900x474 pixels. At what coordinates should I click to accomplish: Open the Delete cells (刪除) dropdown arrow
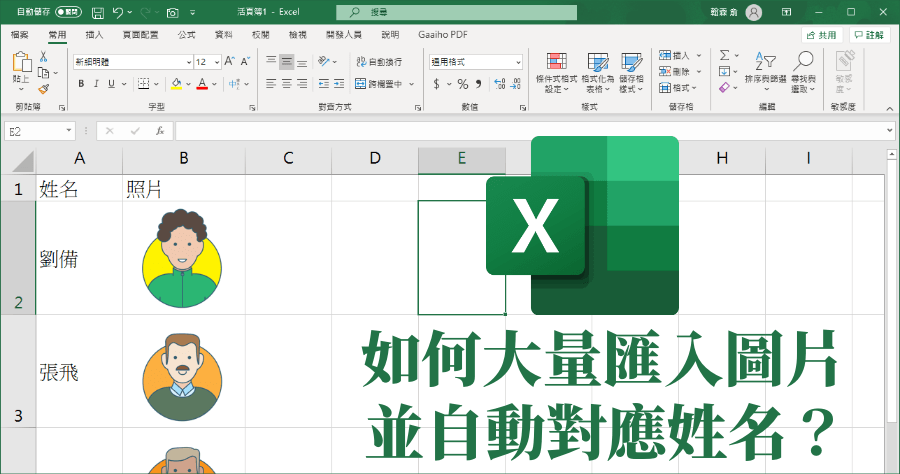[x=699, y=72]
